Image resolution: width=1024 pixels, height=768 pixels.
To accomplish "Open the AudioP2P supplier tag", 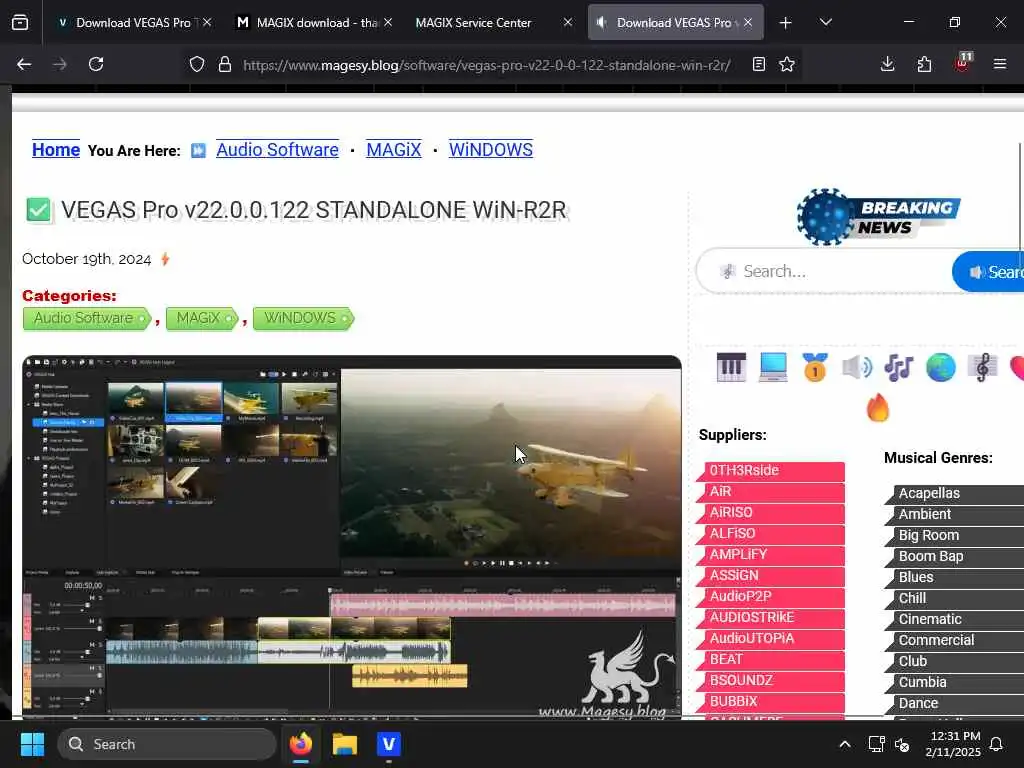I will pos(771,596).
